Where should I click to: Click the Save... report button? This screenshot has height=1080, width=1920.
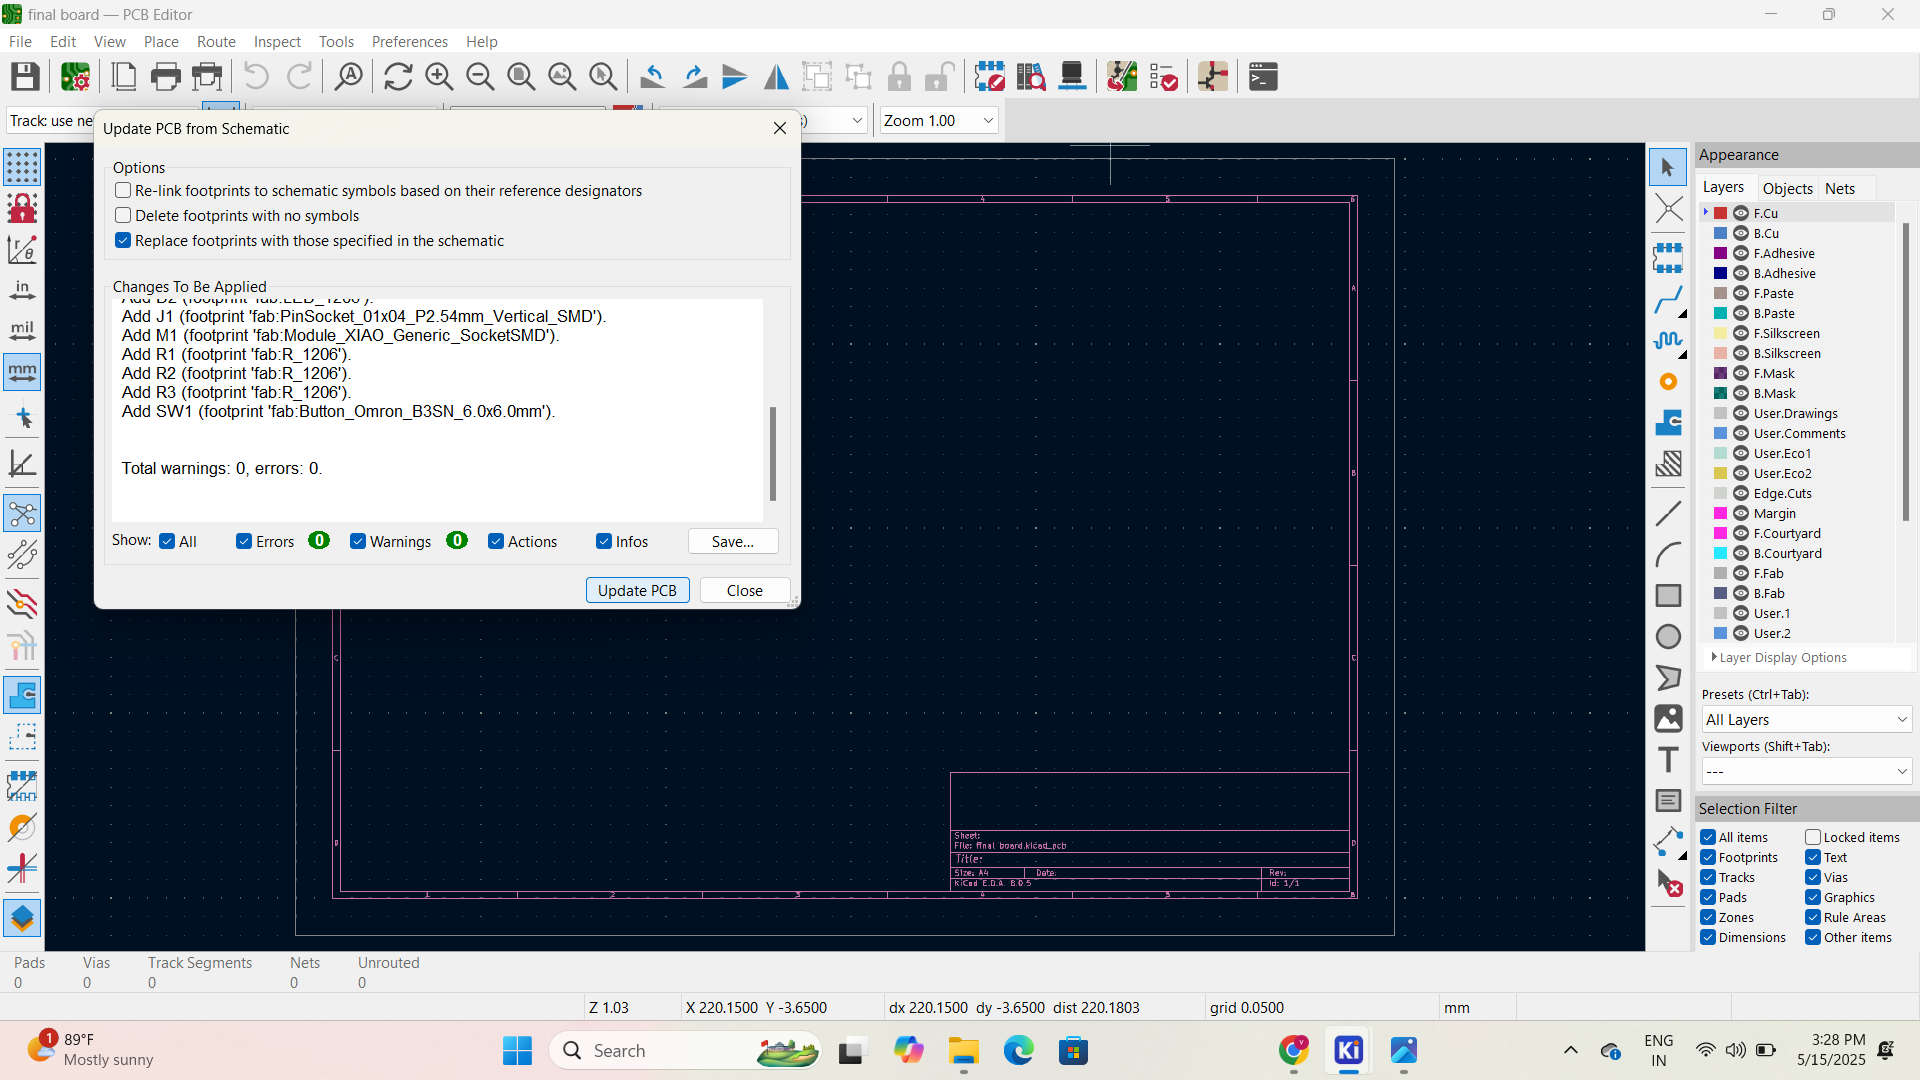(733, 541)
